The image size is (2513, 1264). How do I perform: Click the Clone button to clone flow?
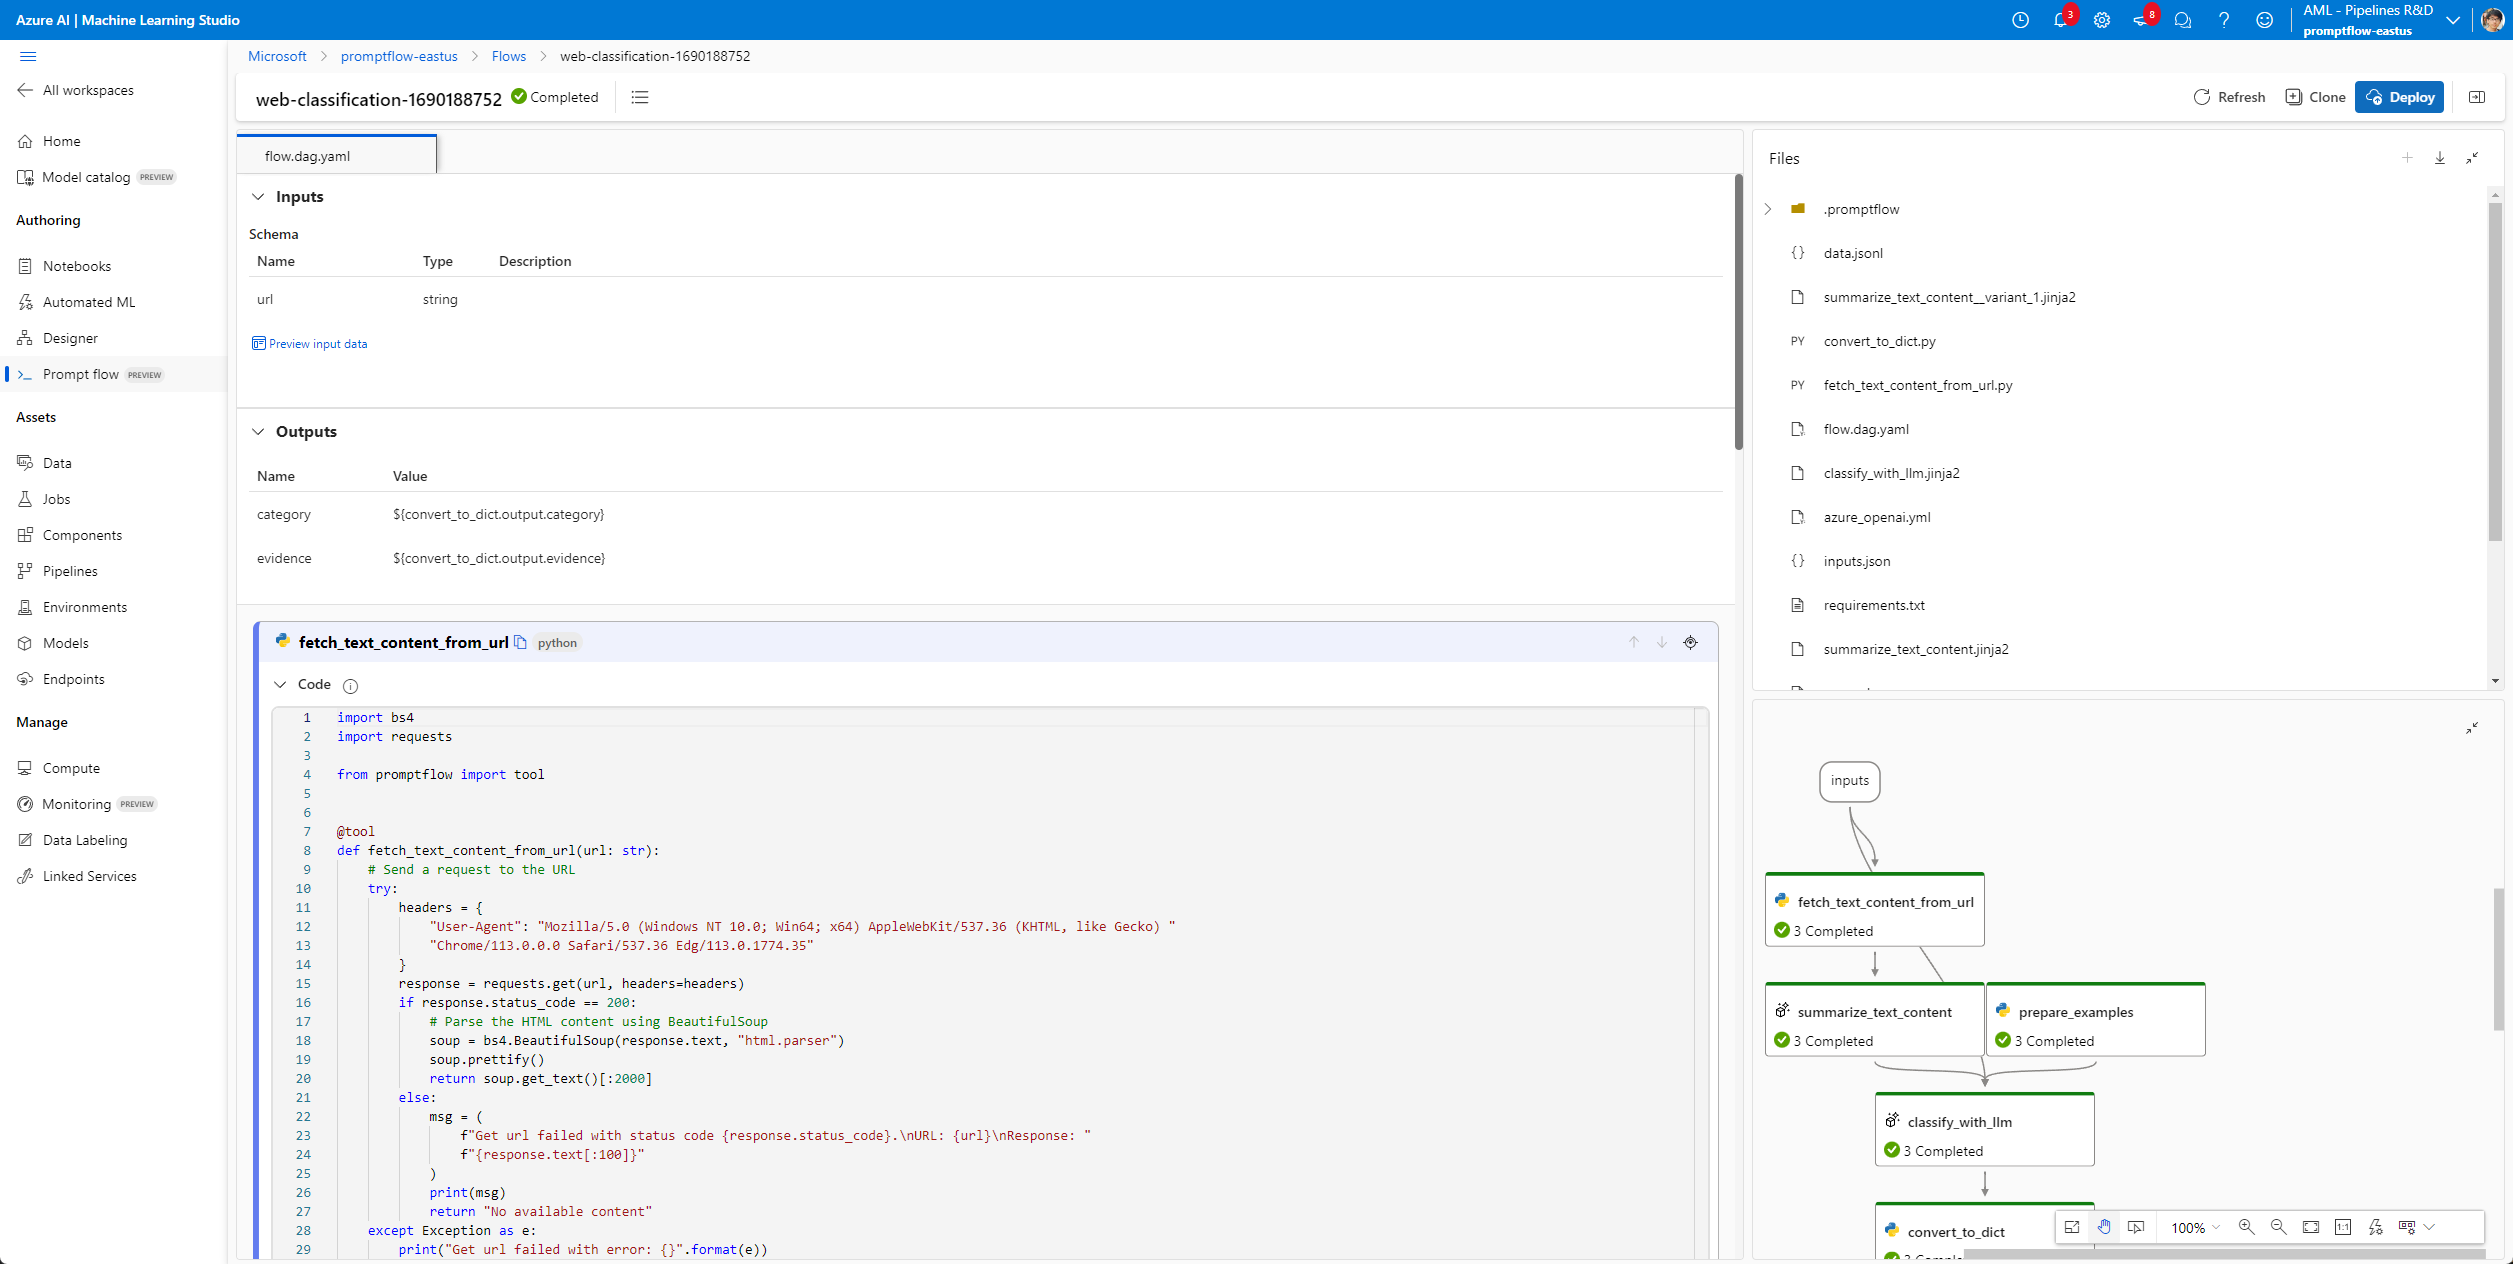(x=2315, y=97)
